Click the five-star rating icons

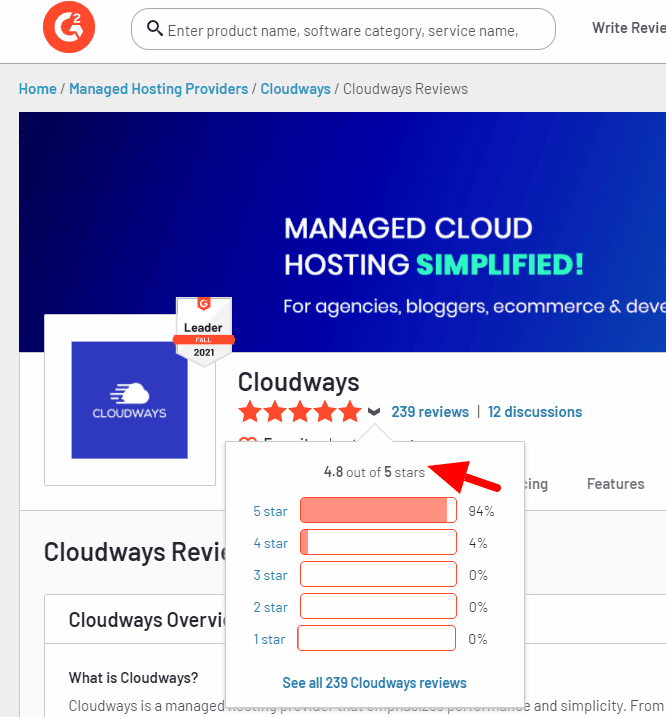coord(300,412)
